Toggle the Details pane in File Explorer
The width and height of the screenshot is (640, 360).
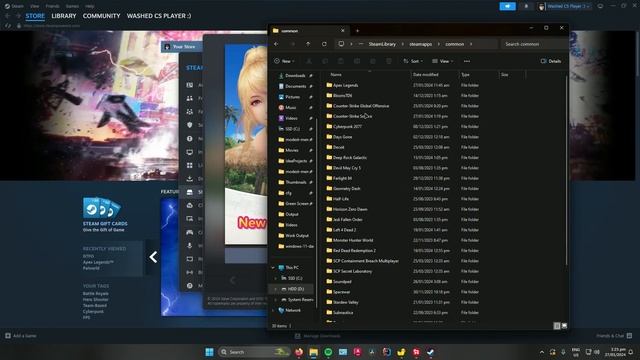[x=551, y=61]
